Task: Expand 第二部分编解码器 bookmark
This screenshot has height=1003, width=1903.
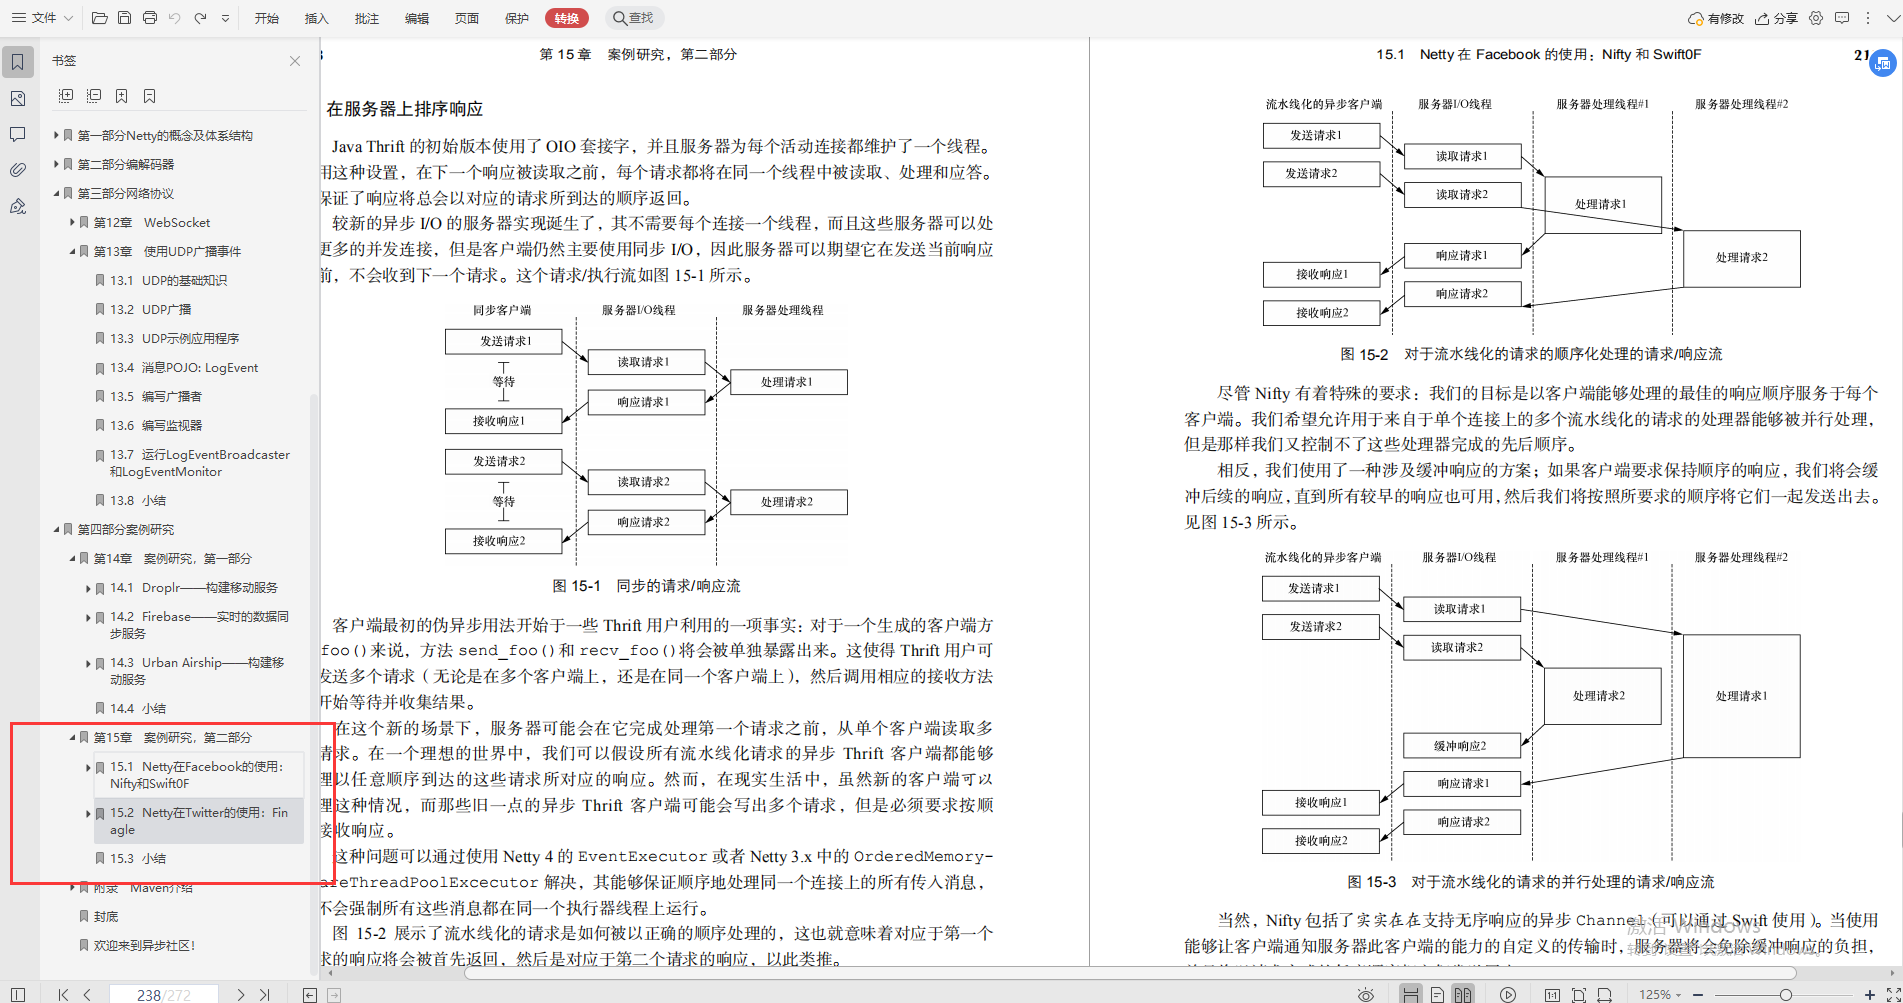Action: 56,164
